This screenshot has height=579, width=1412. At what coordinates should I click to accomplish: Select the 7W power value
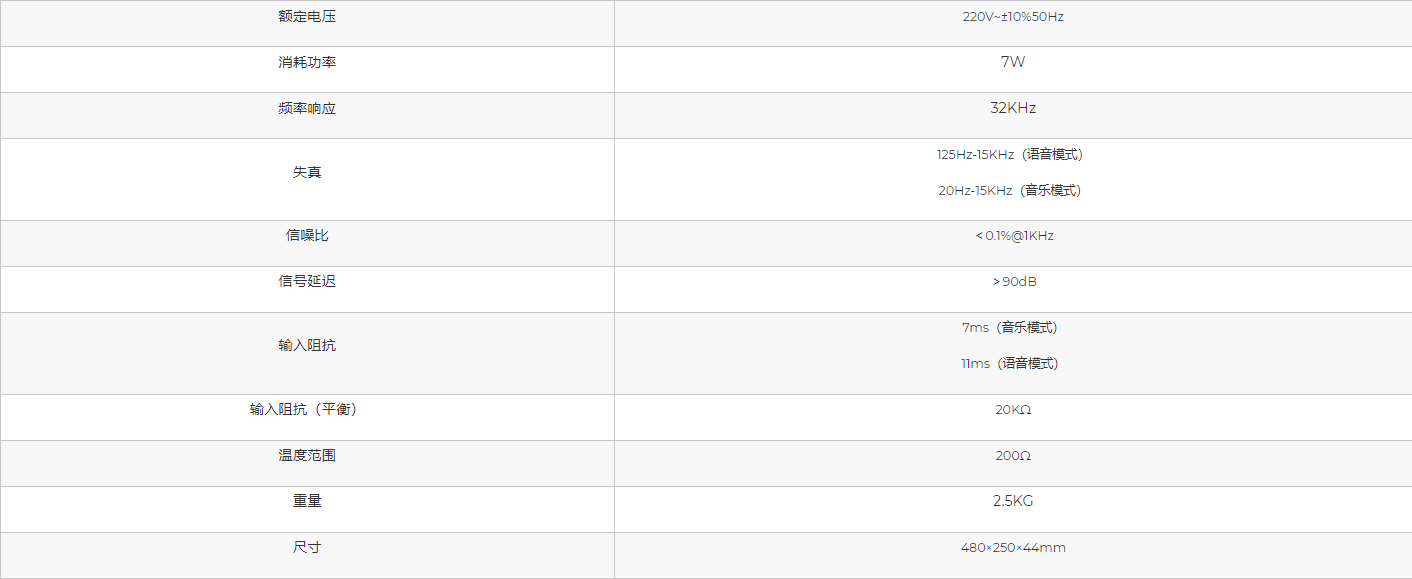click(1013, 62)
